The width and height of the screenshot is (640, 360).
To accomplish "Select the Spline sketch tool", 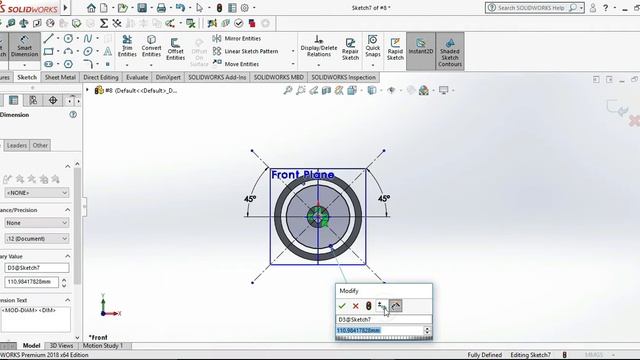I will [88, 38].
